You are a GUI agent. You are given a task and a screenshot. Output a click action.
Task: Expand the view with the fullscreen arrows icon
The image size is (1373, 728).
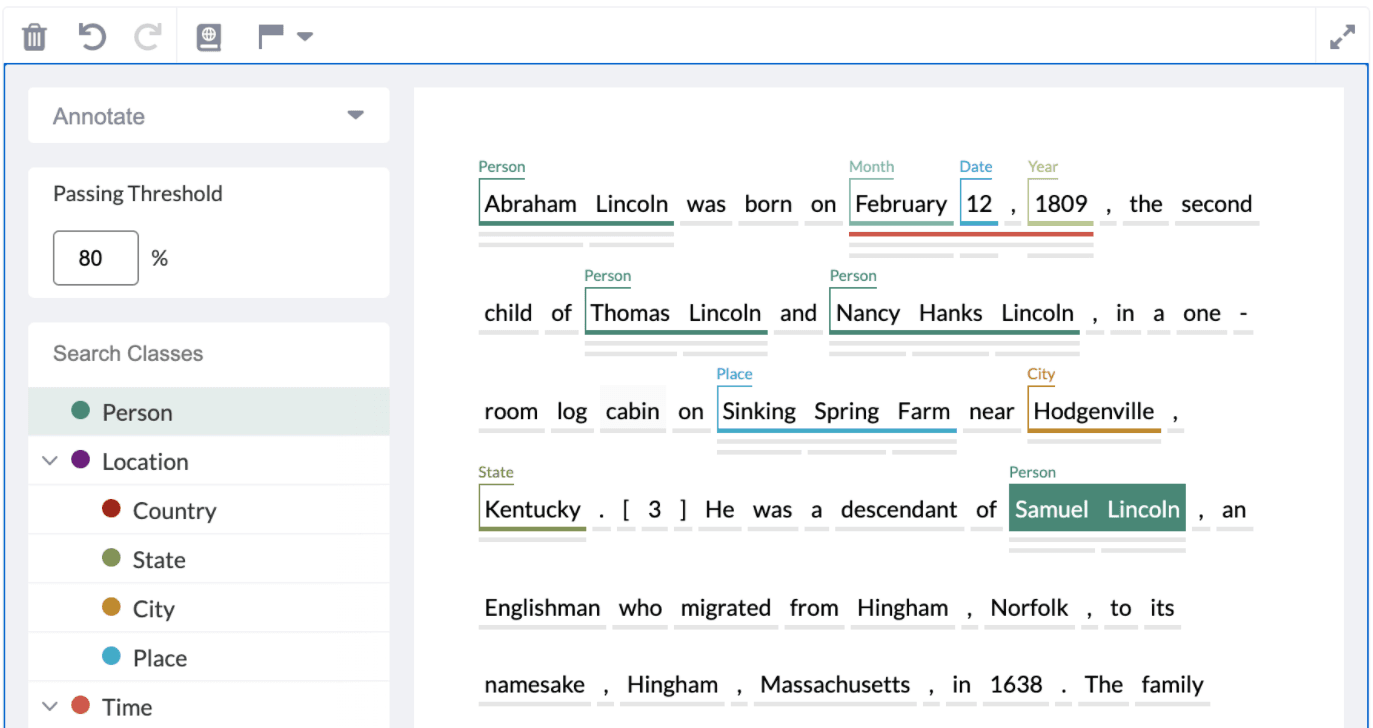pos(1342,36)
